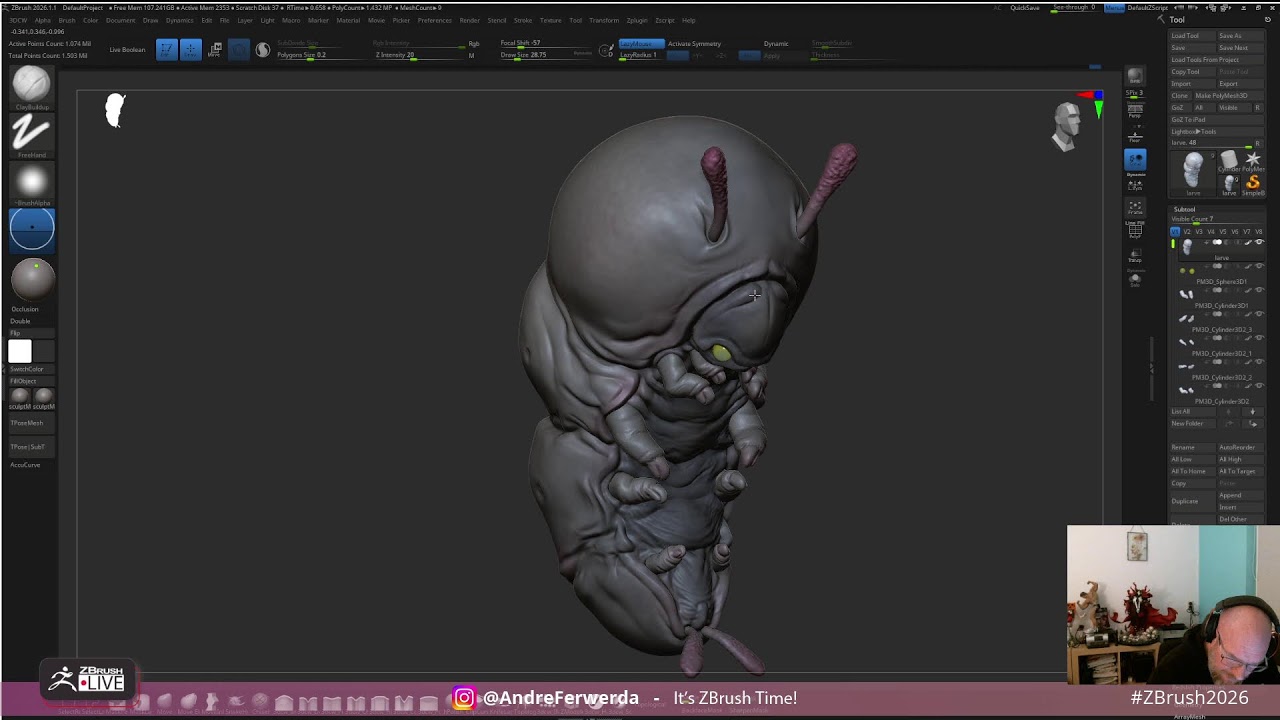The width and height of the screenshot is (1280, 720).
Task: Collapse the Subtool section header
Action: (1185, 209)
